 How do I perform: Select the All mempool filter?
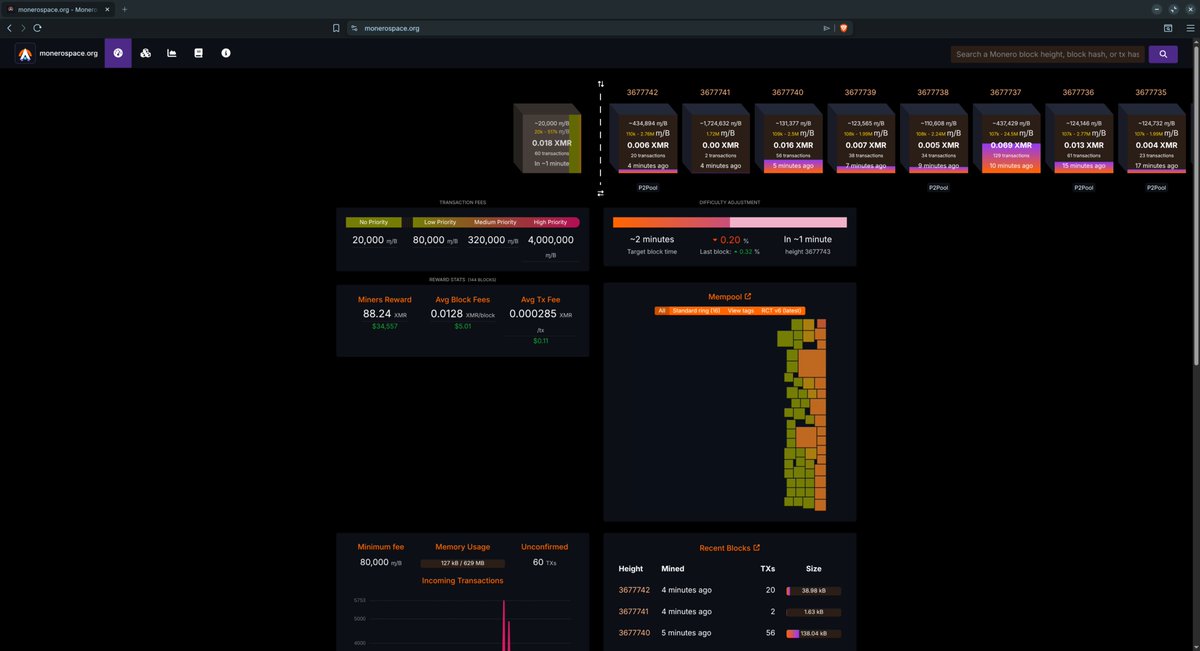point(661,311)
